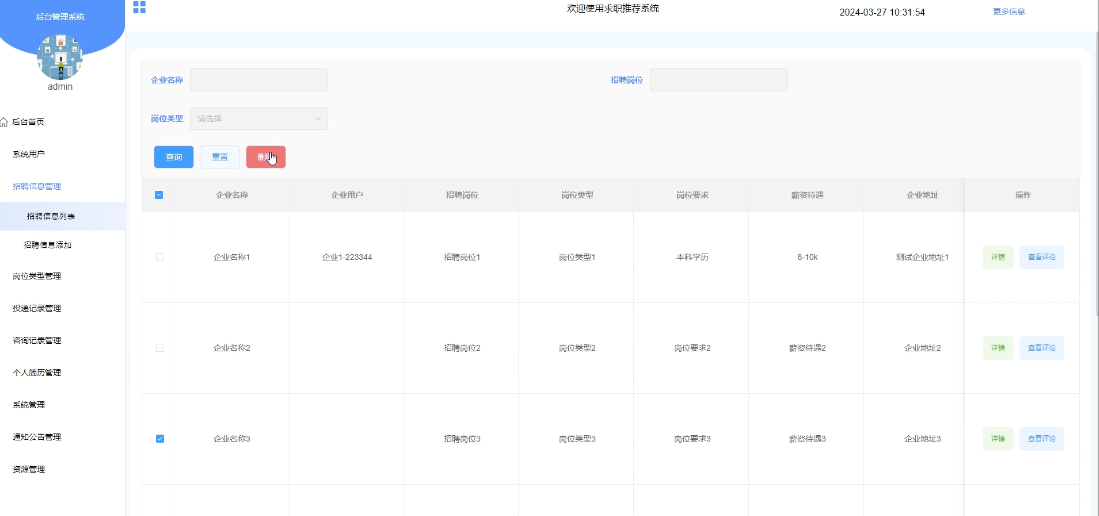1099x516 pixels.
Task: Click the 招聘岗位 column header
Action: coord(461,195)
